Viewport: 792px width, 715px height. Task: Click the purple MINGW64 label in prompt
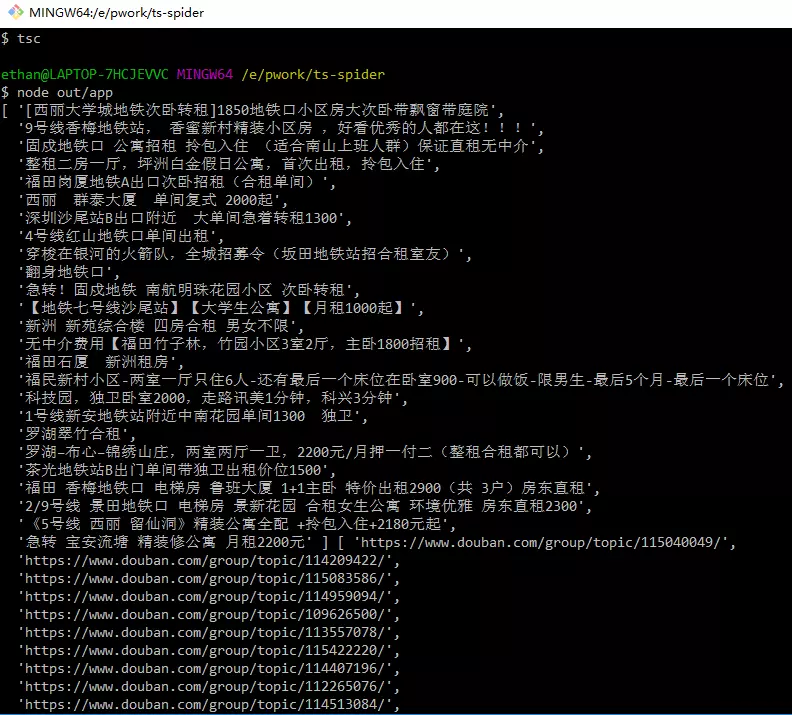click(205, 75)
